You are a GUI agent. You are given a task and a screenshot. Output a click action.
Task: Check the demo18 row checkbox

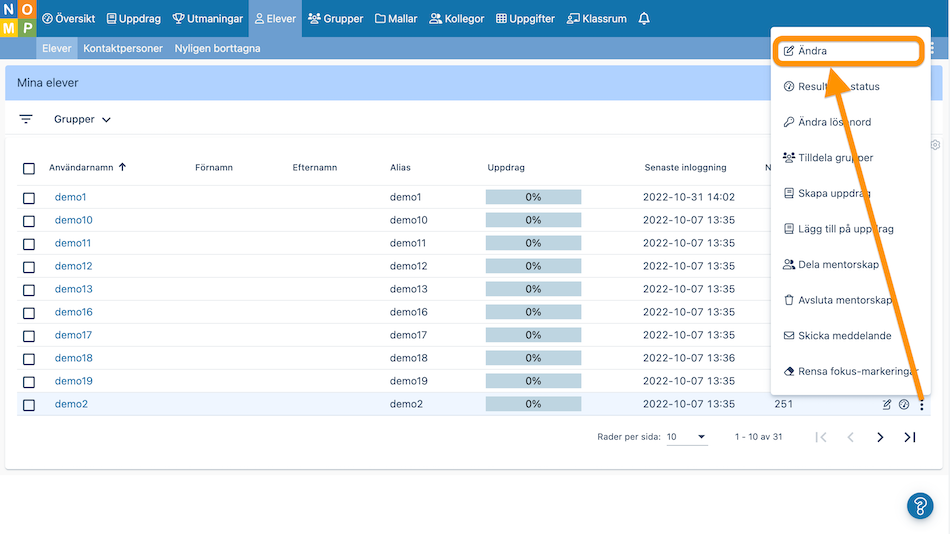28,359
